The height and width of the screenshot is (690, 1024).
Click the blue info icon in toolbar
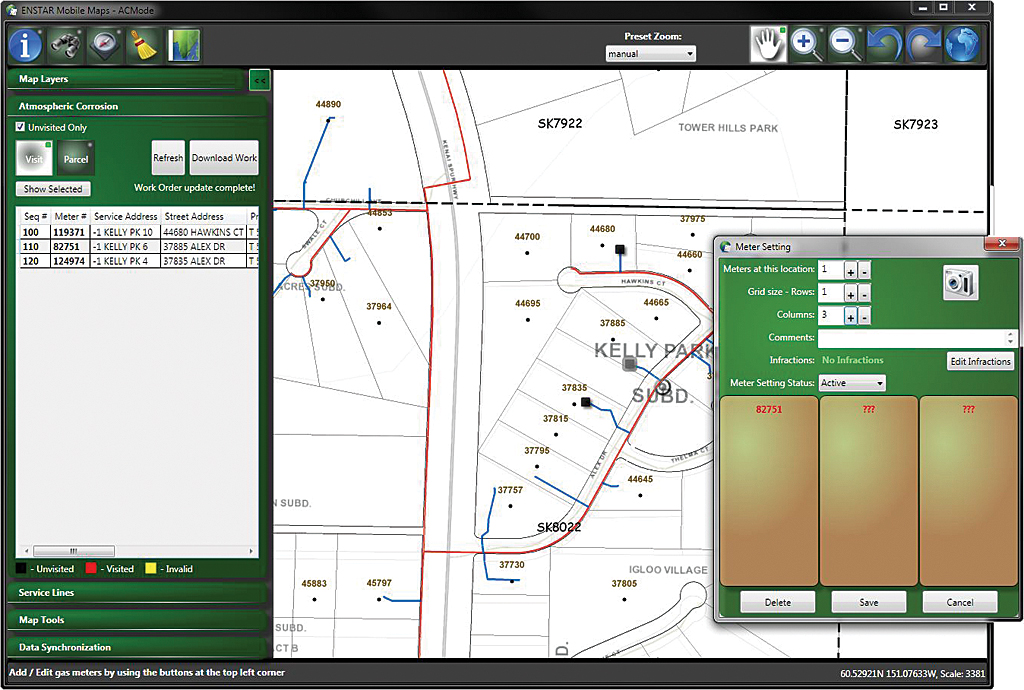[x=26, y=45]
